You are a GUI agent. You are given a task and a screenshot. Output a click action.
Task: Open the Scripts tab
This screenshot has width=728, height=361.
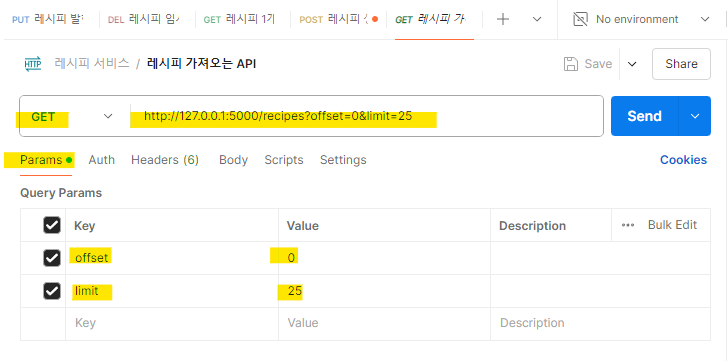pyautogui.click(x=284, y=160)
